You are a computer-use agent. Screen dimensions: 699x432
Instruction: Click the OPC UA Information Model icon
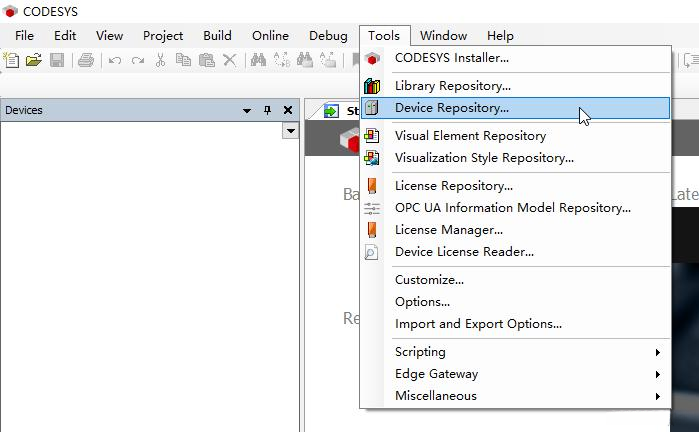pos(372,208)
